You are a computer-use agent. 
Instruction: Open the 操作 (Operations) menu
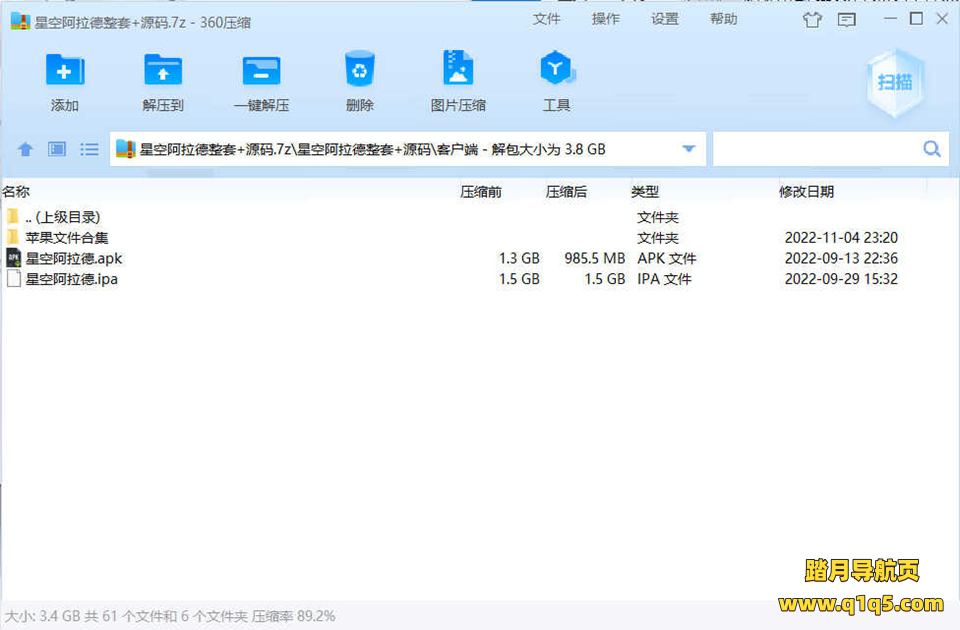(x=605, y=19)
